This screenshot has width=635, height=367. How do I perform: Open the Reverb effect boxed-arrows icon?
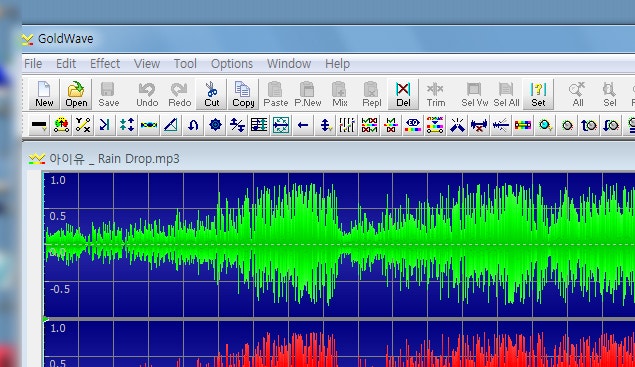[x=281, y=125]
